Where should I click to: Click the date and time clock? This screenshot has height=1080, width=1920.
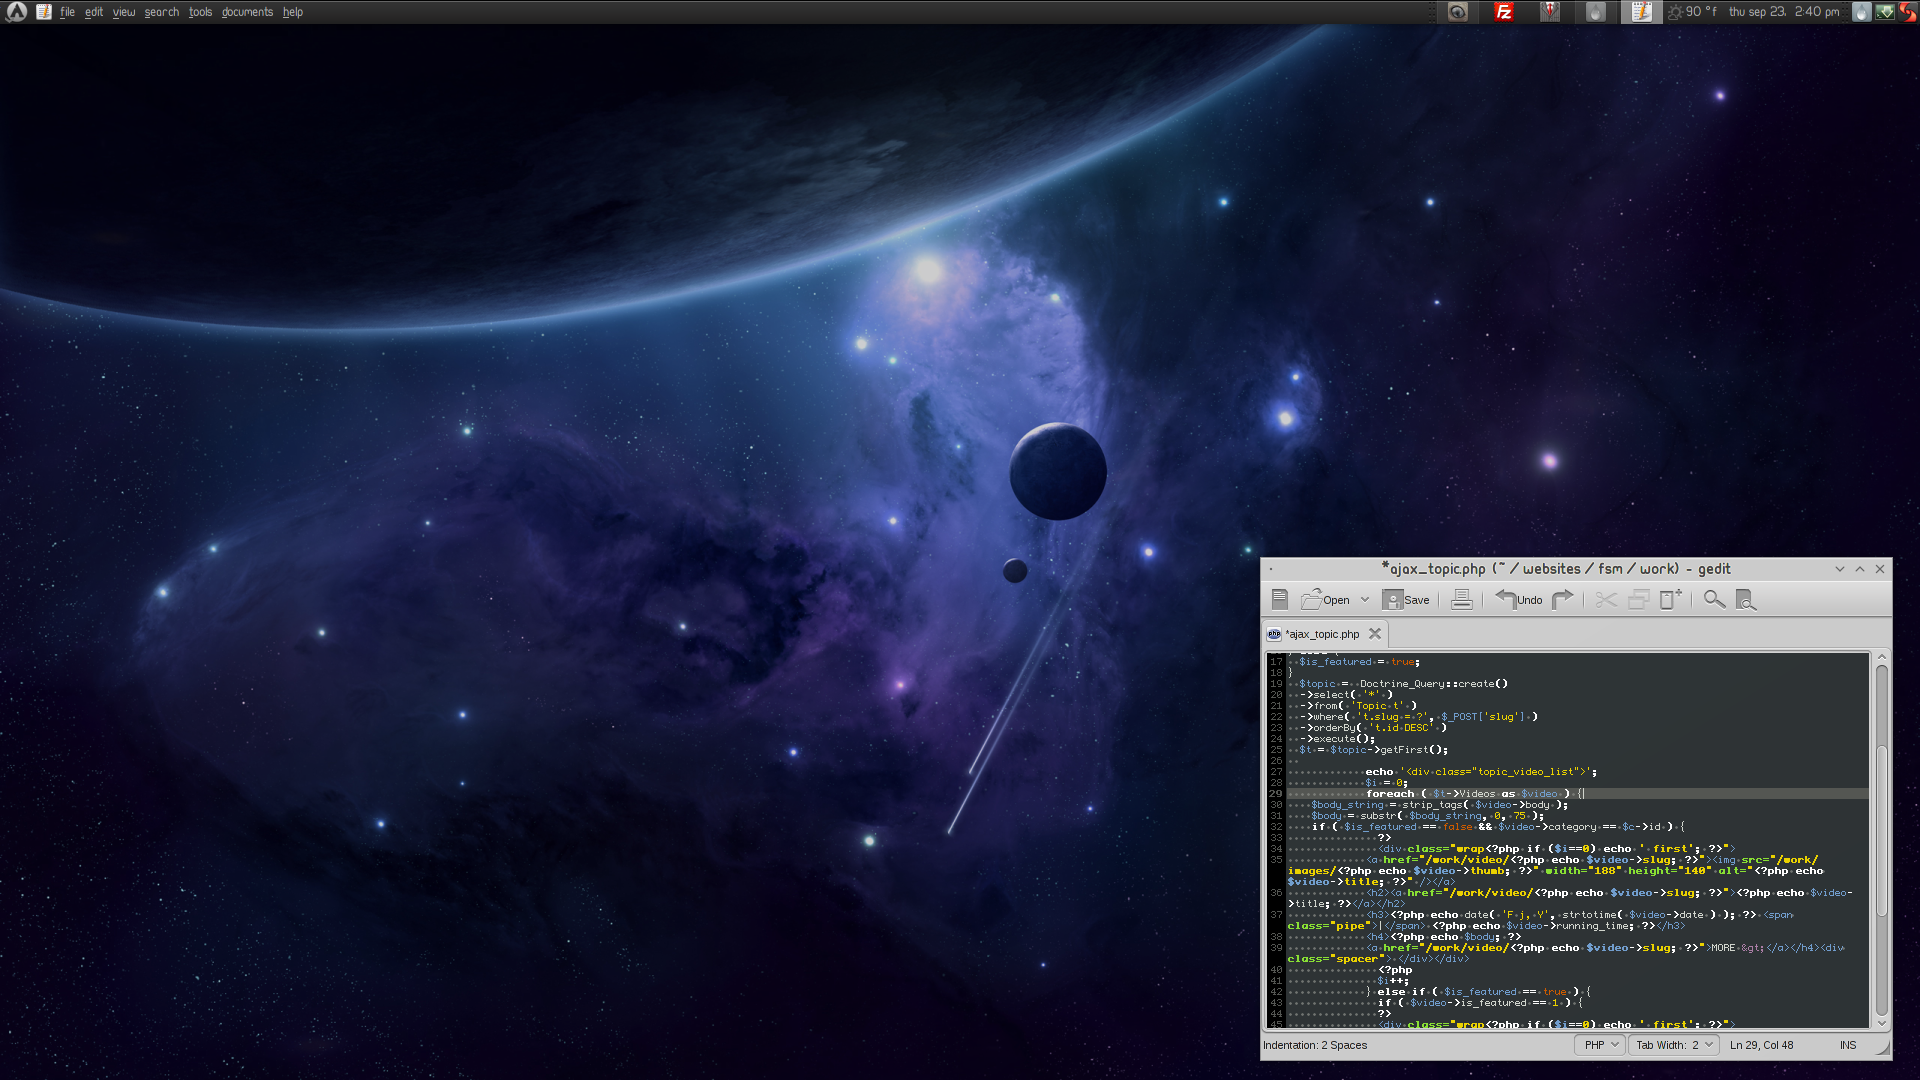click(x=1784, y=12)
